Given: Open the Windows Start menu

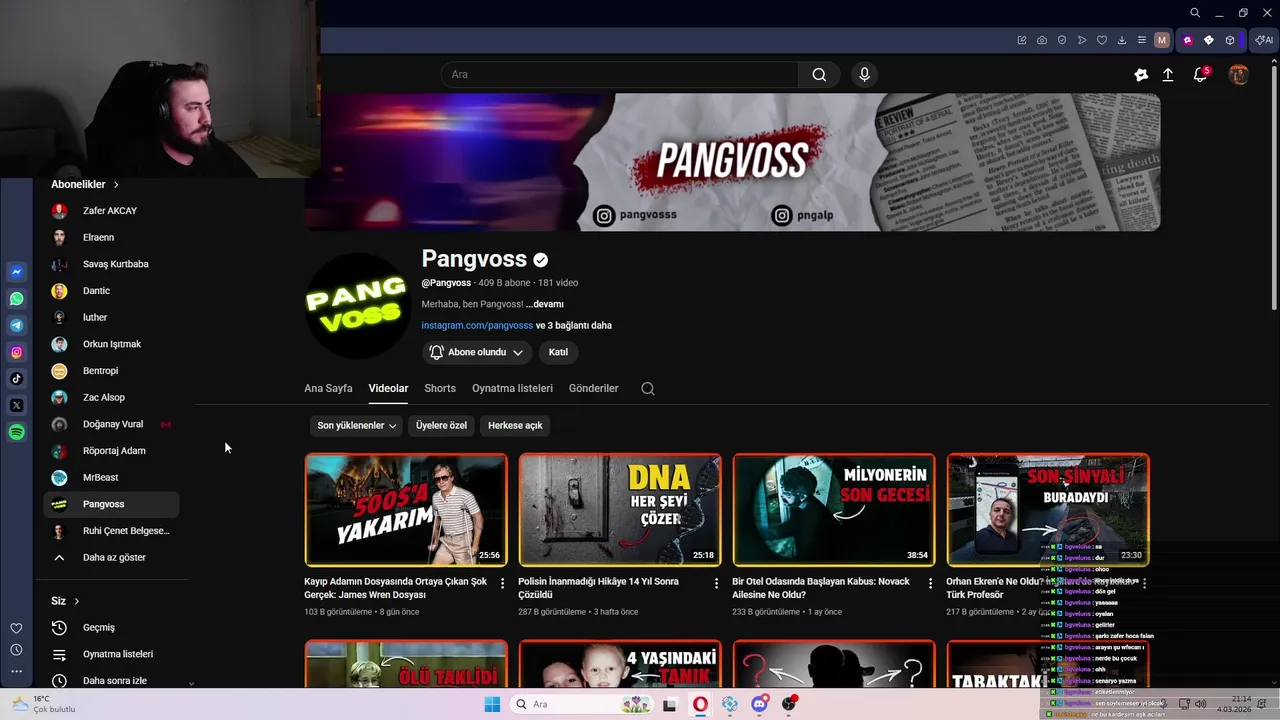Looking at the screenshot, I should [x=492, y=704].
